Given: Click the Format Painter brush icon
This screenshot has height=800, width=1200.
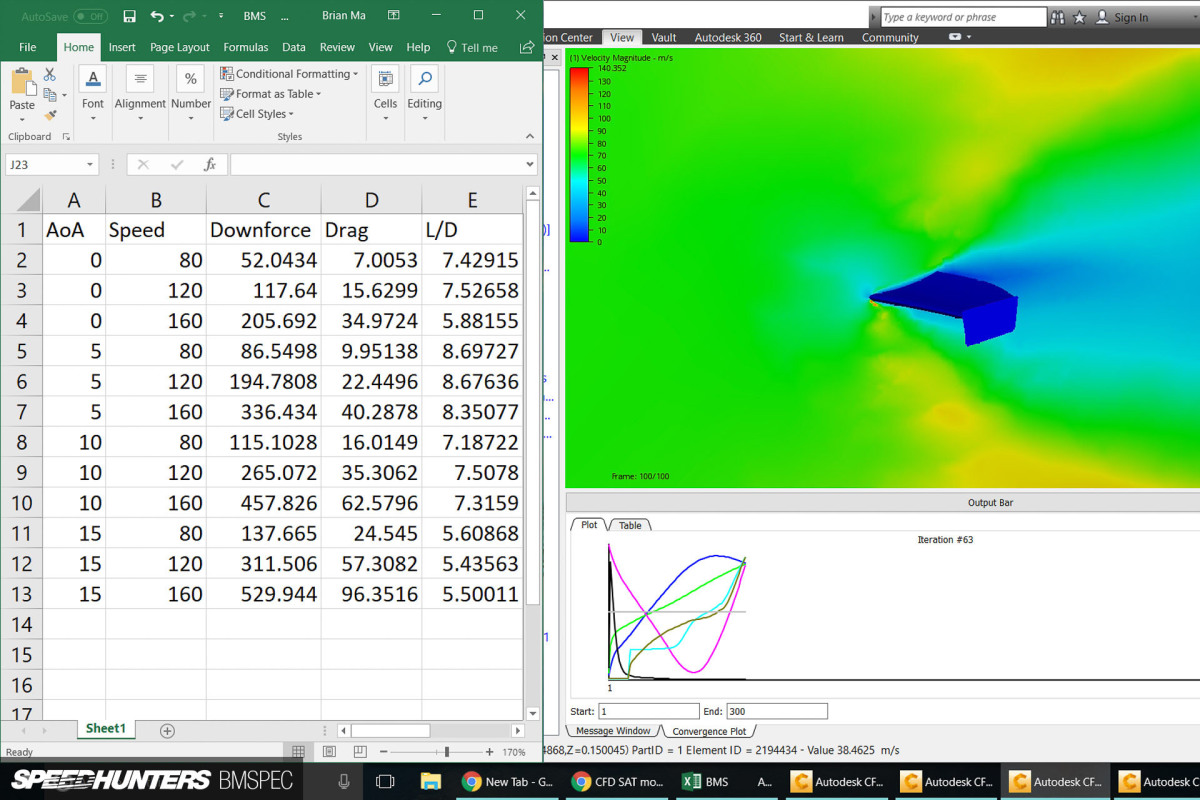Looking at the screenshot, I should pos(50,115).
